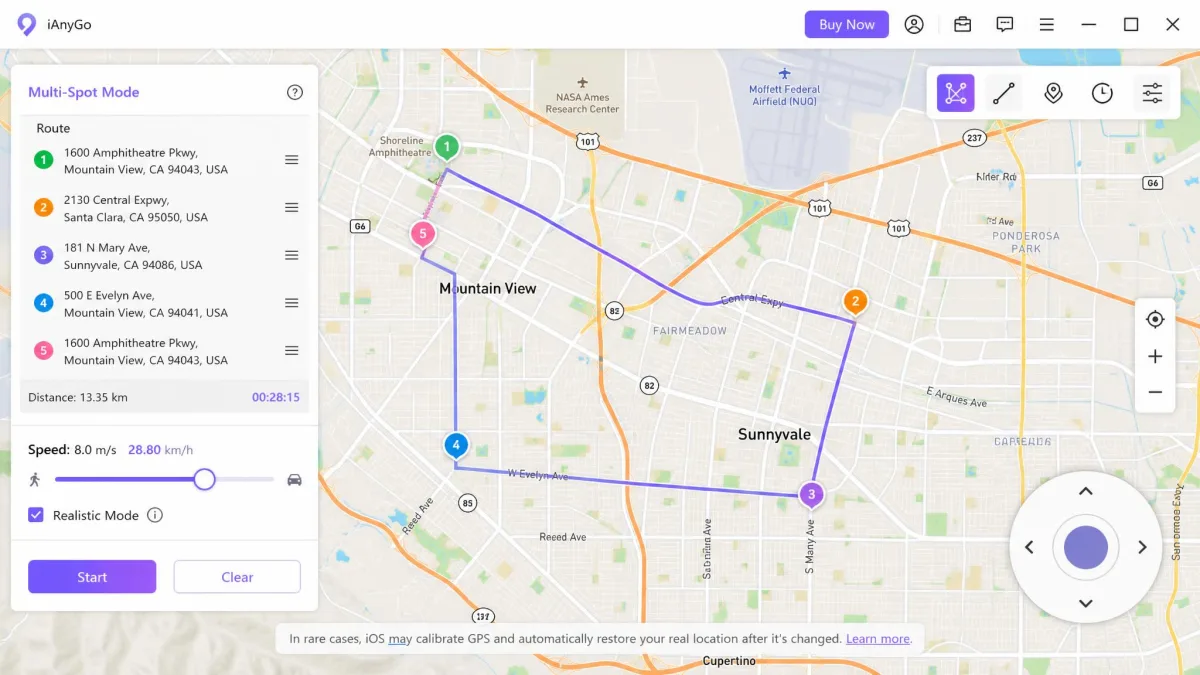Image resolution: width=1200 pixels, height=675 pixels.
Task: Click the Multi-Spot Mode help icon
Action: 295,92
